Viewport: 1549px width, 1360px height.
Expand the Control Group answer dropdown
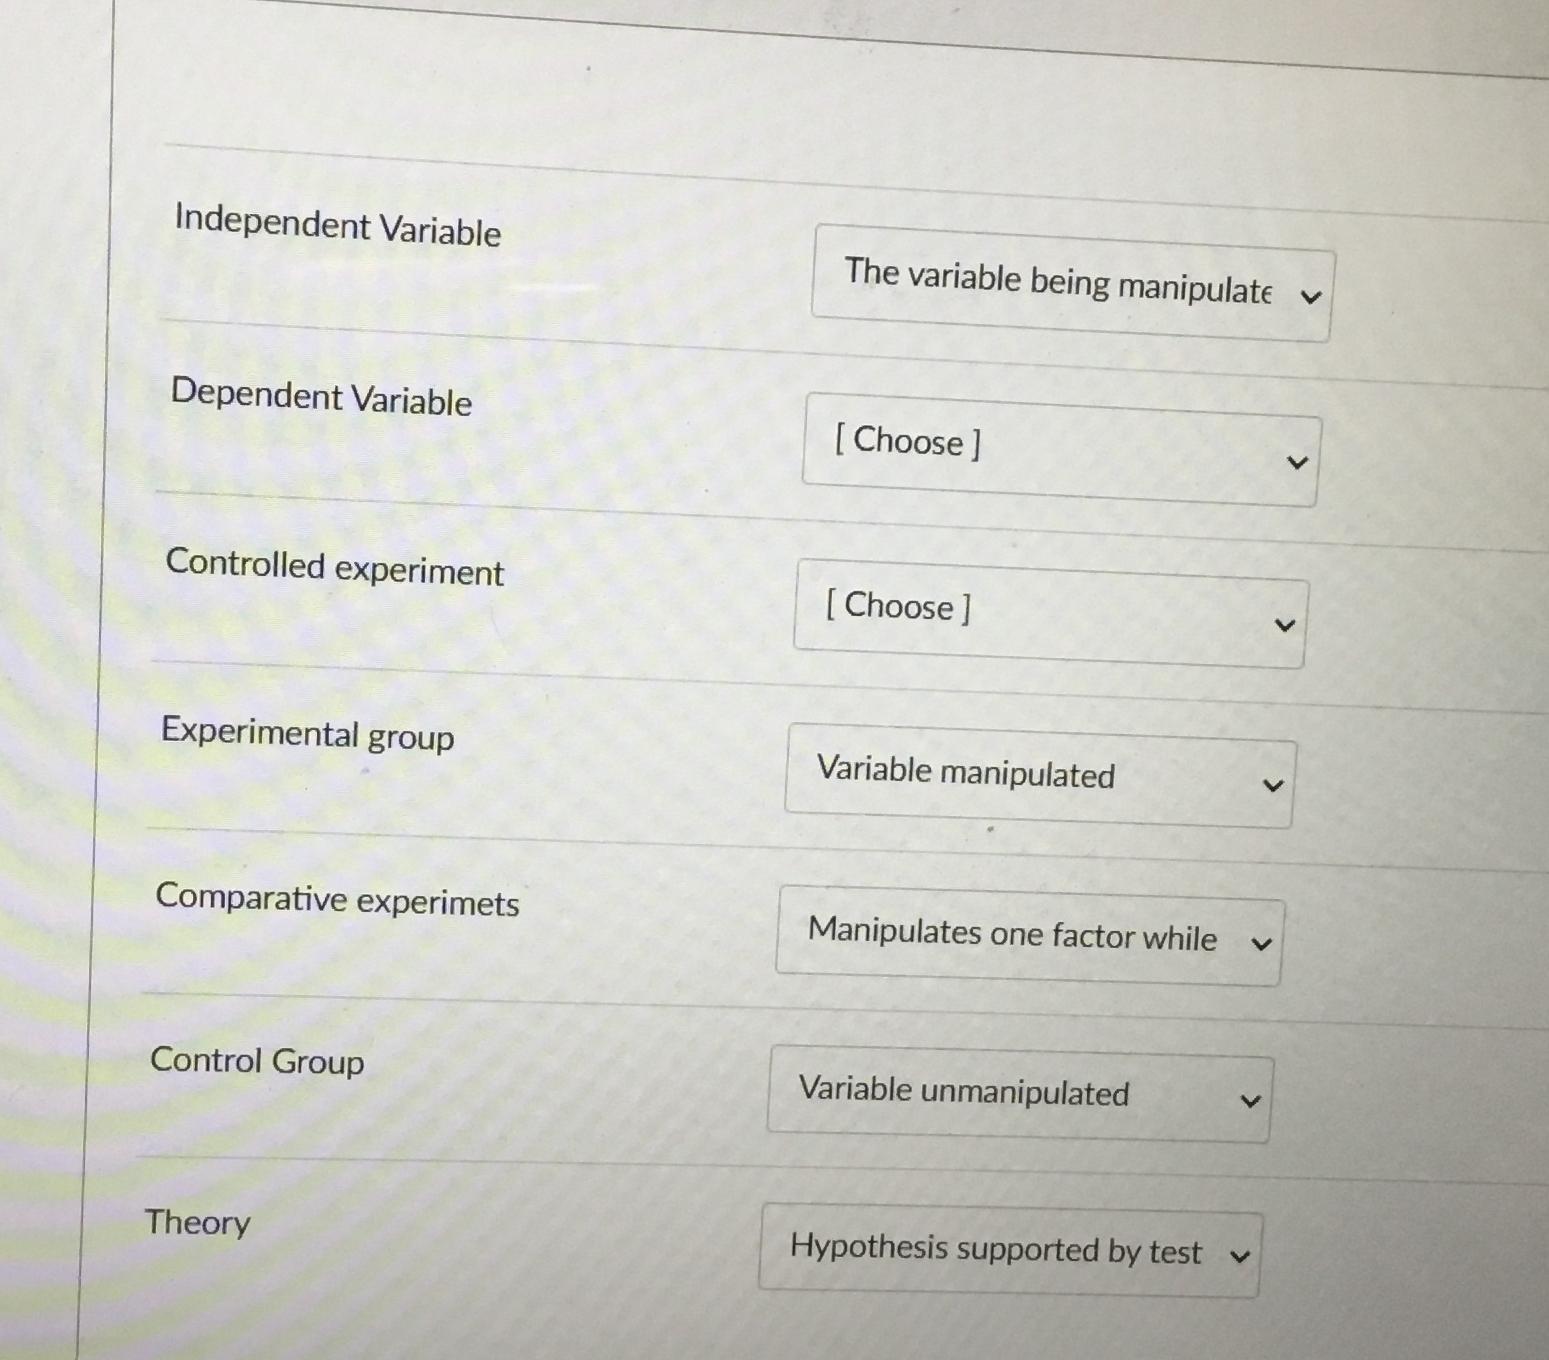(x=1018, y=1097)
